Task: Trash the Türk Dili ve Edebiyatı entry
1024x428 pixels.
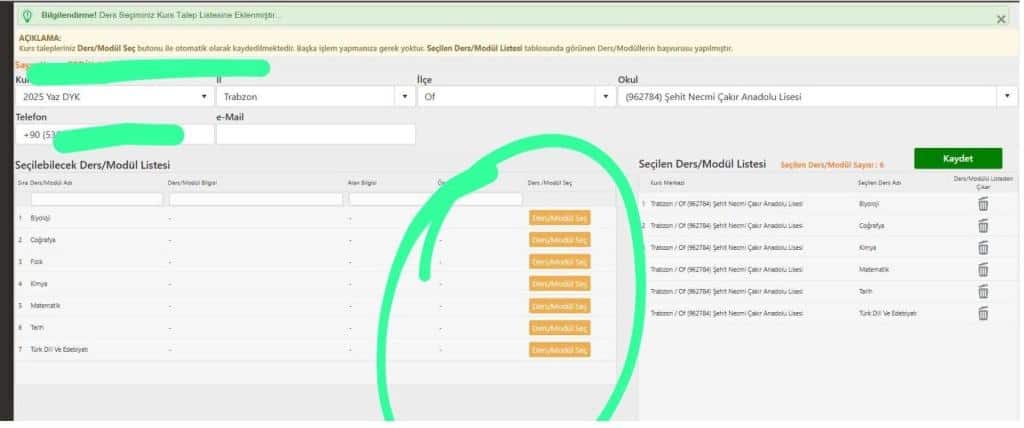Action: [x=982, y=313]
